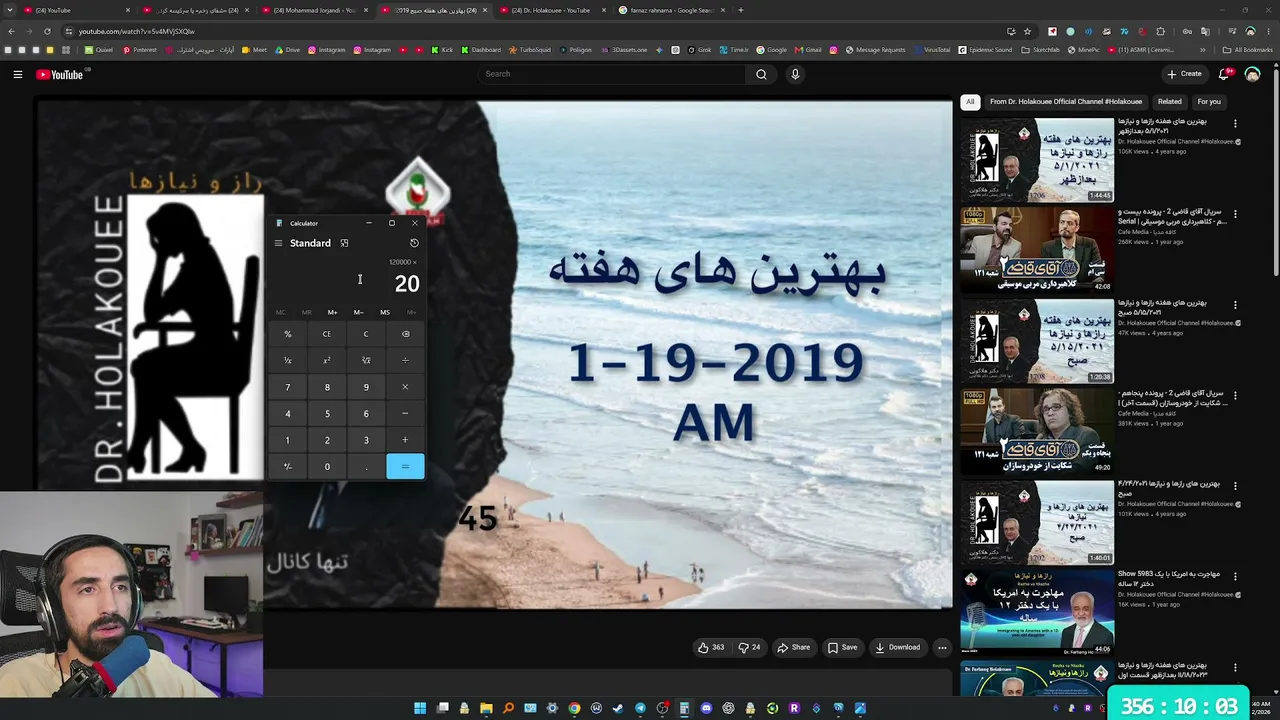Viewport: 1280px width, 720px height.
Task: Click the square root key
Action: (366, 360)
